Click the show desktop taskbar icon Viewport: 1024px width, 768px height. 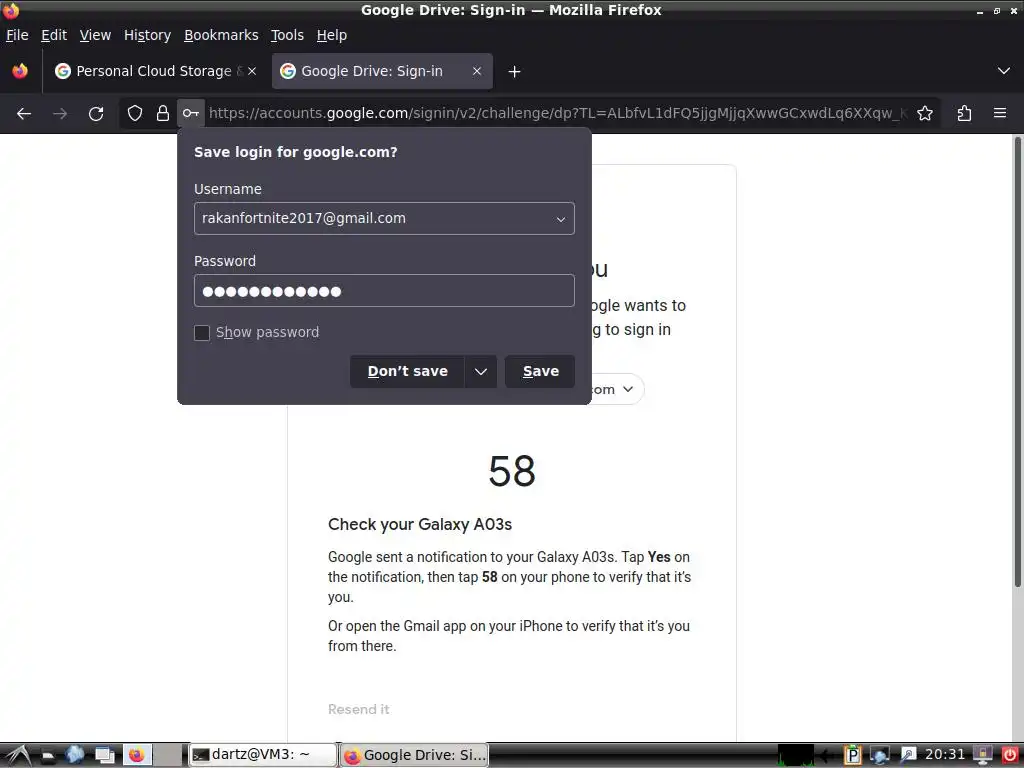point(105,756)
